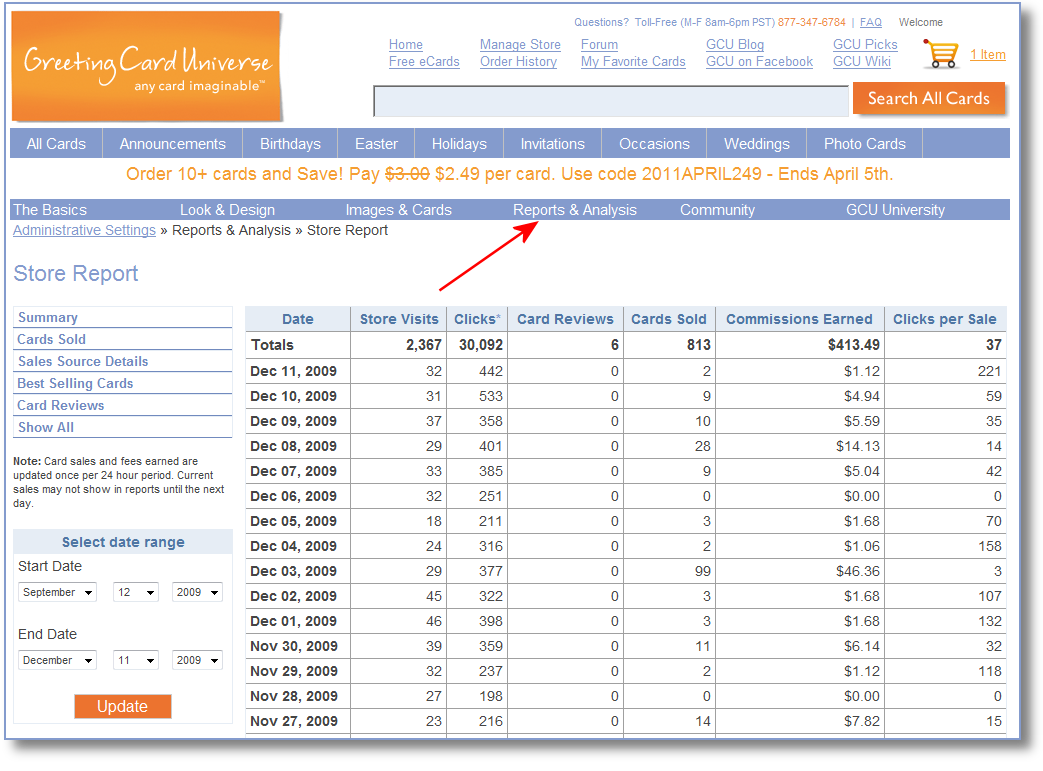The height and width of the screenshot is (771, 1043).
Task: Click the Date column header
Action: pyautogui.click(x=298, y=319)
